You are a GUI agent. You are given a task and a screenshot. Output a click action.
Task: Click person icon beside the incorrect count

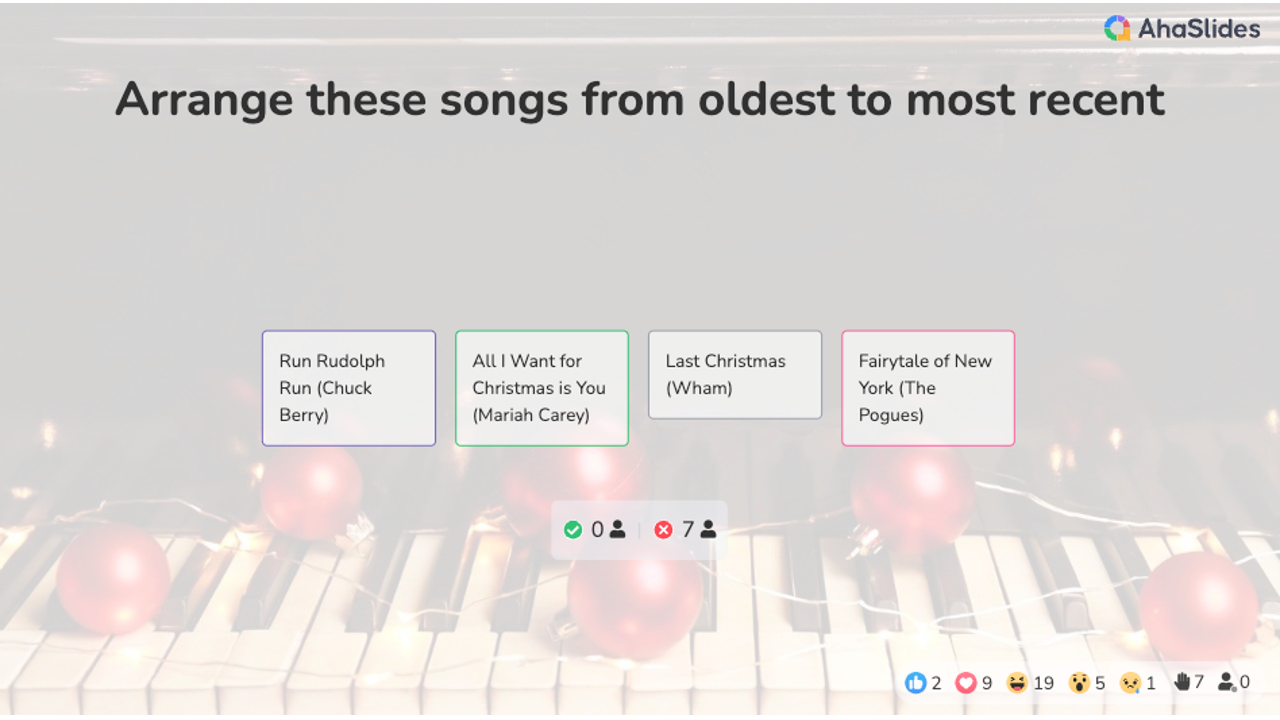click(x=708, y=530)
